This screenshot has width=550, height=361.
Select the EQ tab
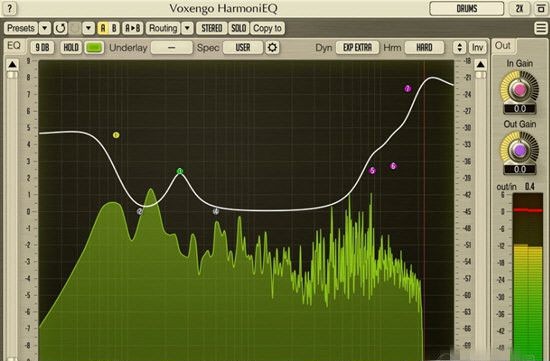coord(14,46)
